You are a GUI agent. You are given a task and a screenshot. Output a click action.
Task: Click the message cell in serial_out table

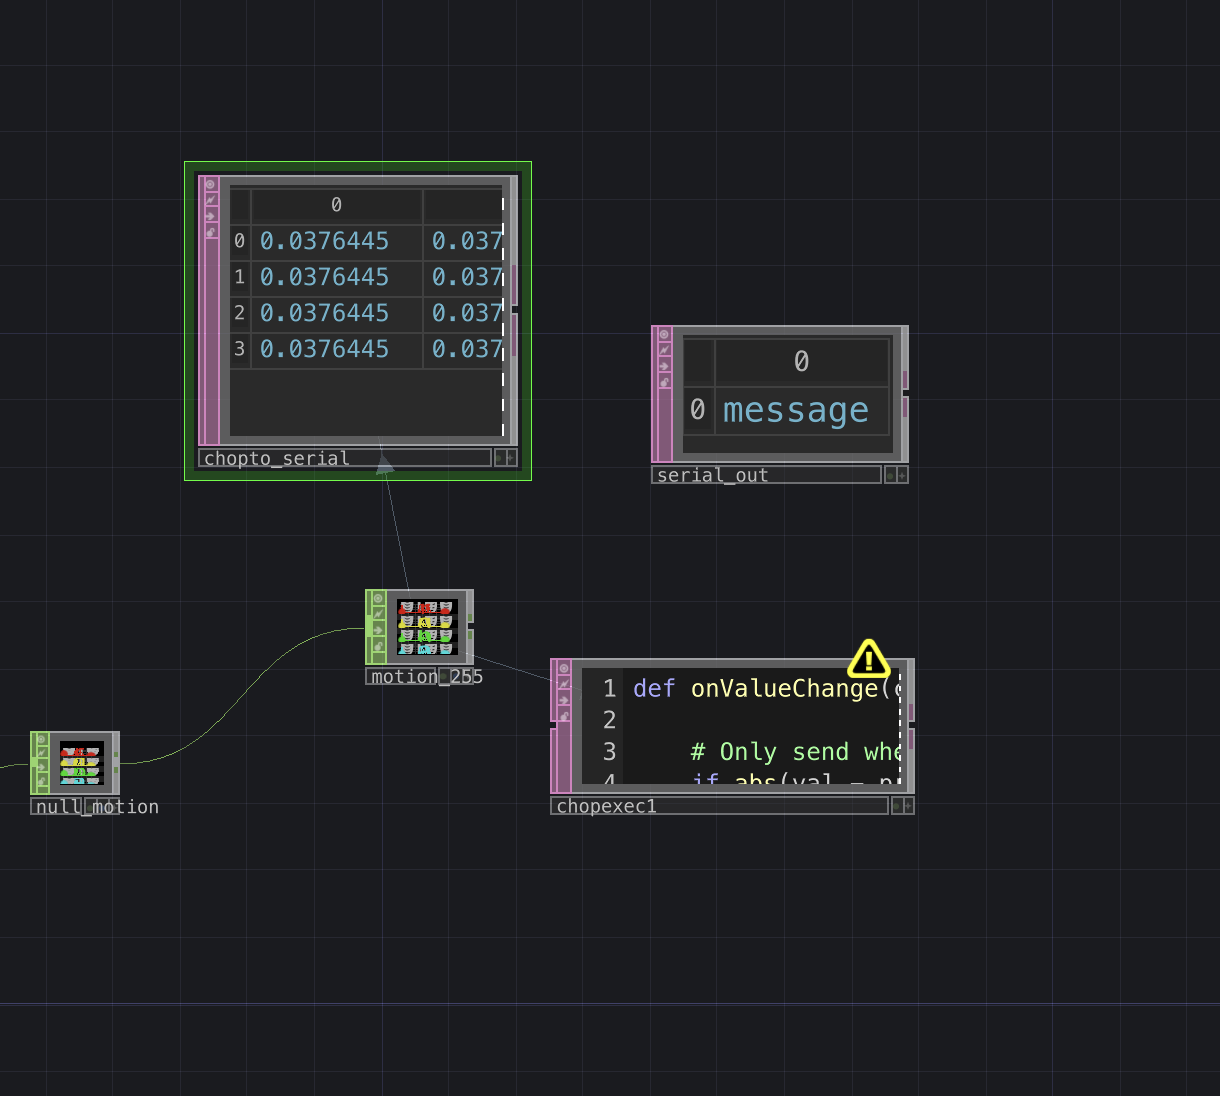pos(795,410)
